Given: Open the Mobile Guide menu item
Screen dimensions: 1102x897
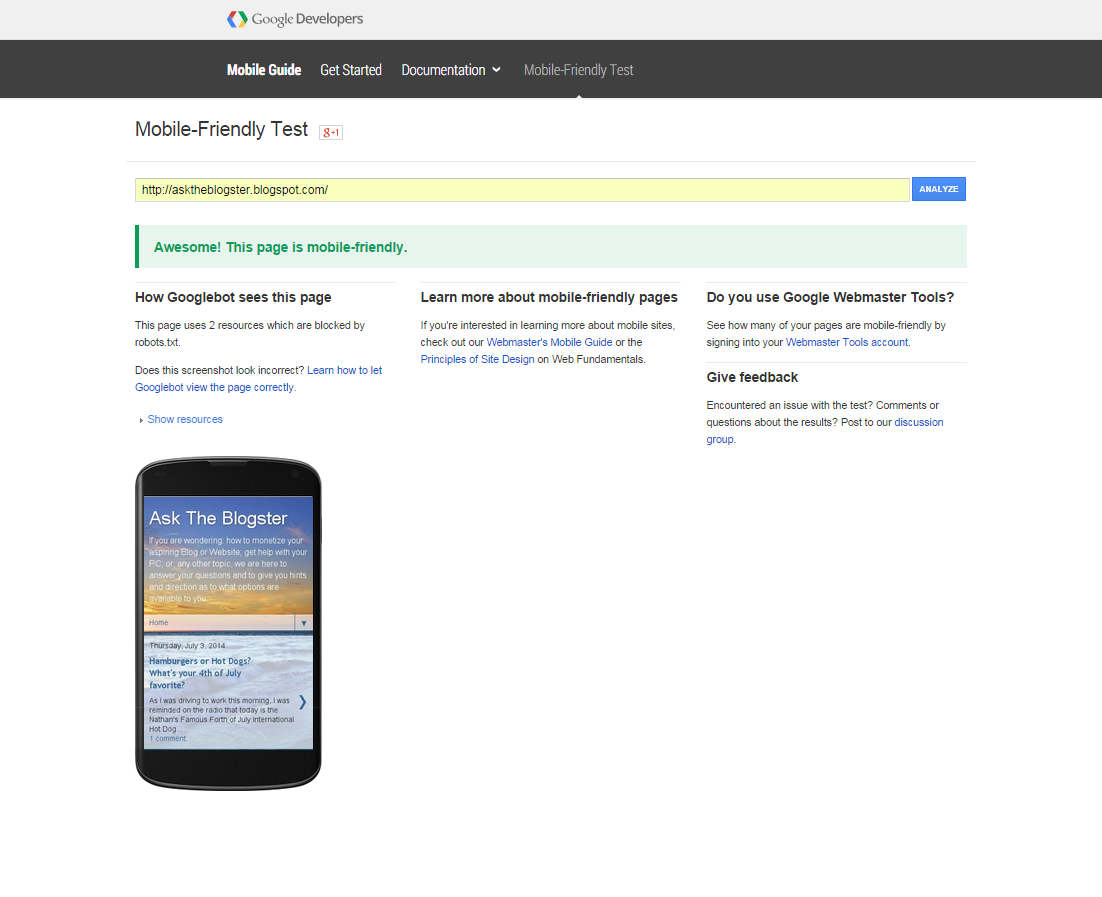Looking at the screenshot, I should [x=264, y=70].
